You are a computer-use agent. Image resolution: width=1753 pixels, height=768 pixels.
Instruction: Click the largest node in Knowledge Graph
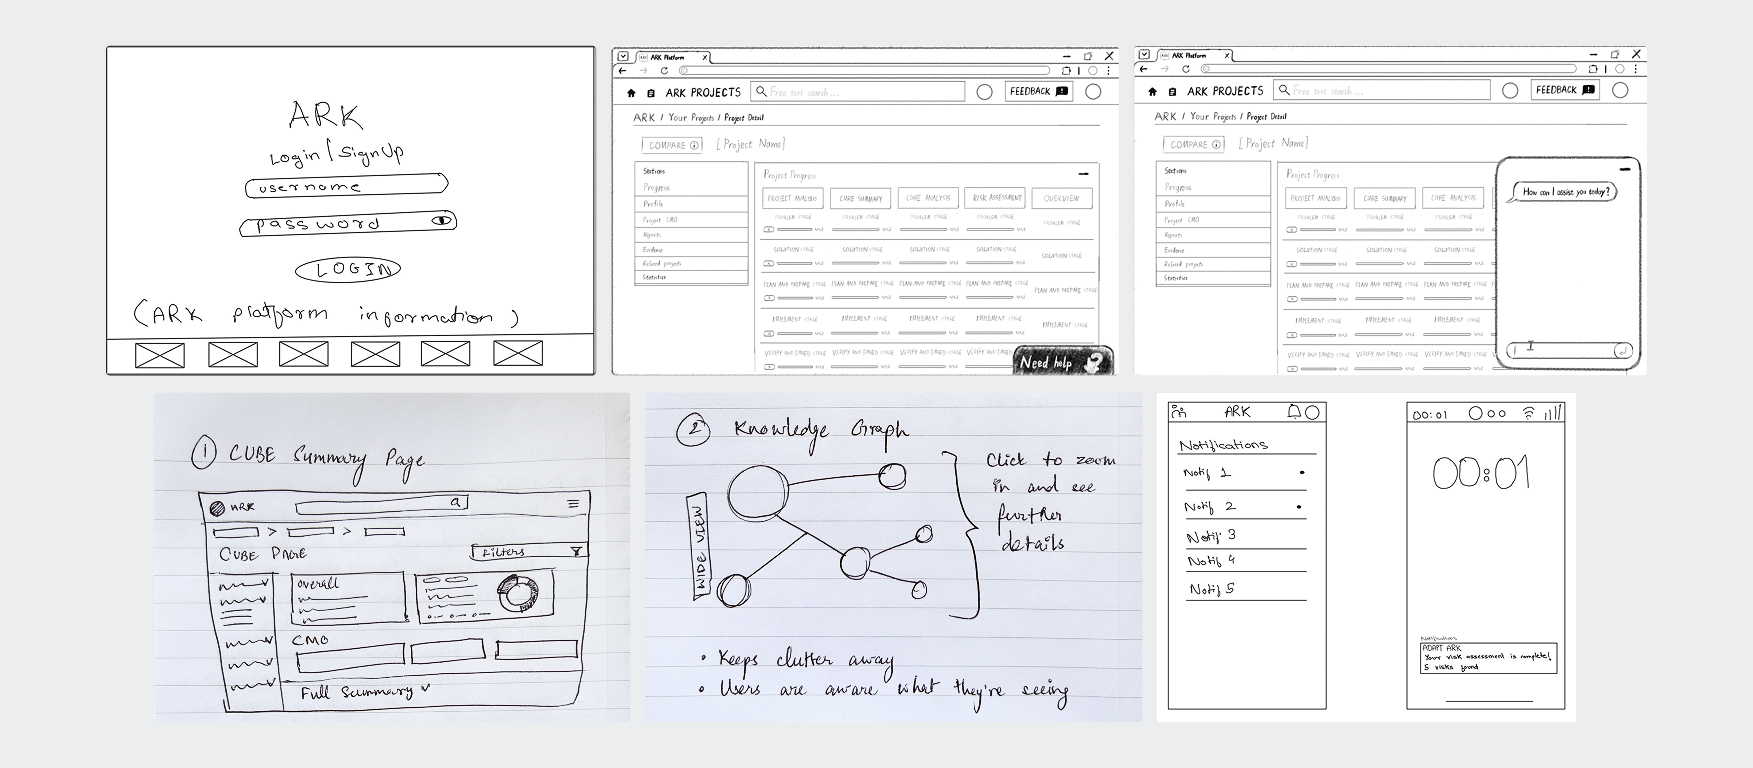(759, 494)
